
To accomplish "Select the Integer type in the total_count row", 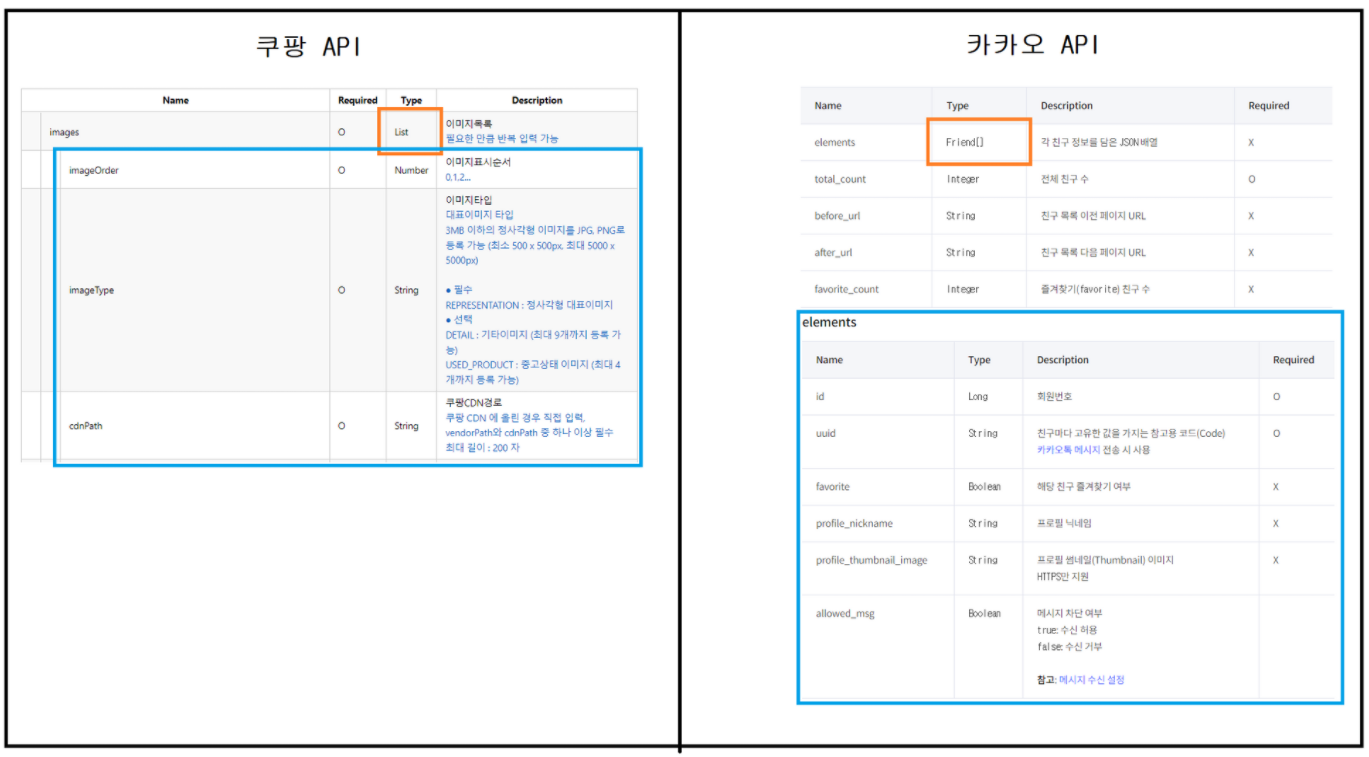I will tap(962, 179).
